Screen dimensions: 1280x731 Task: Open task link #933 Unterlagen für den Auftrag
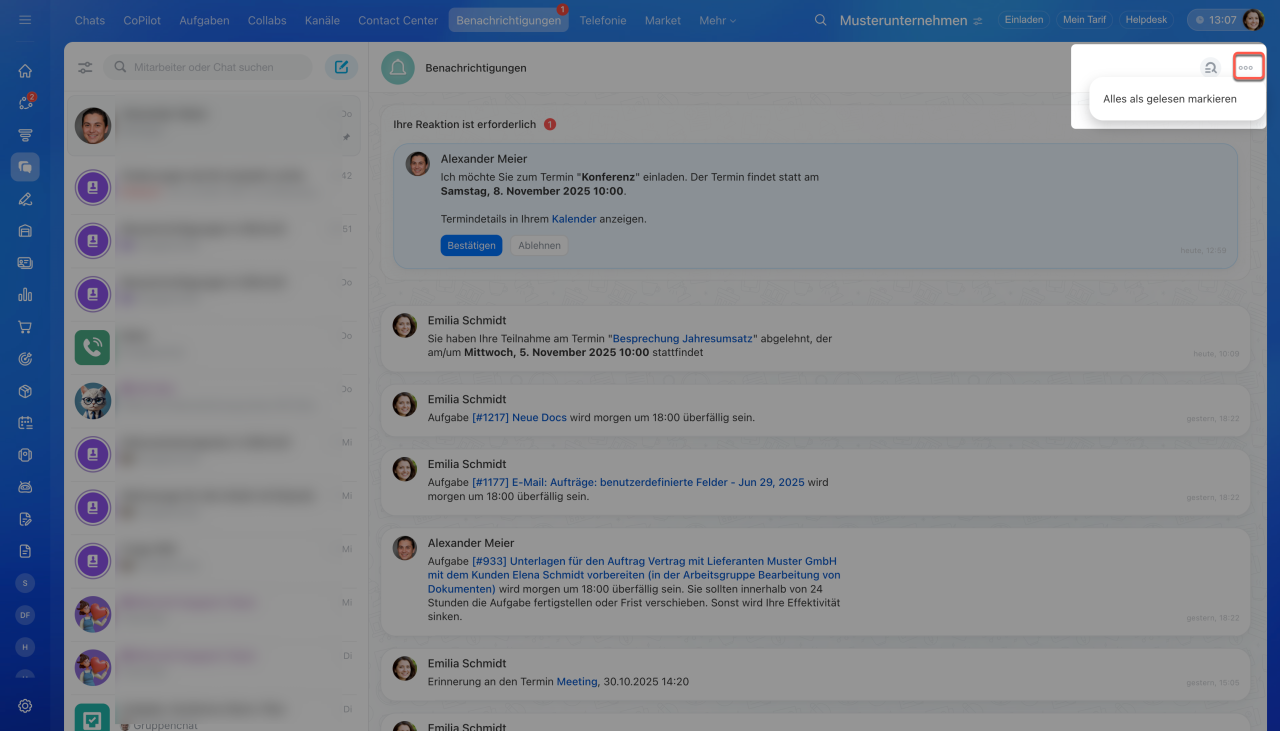(634, 575)
